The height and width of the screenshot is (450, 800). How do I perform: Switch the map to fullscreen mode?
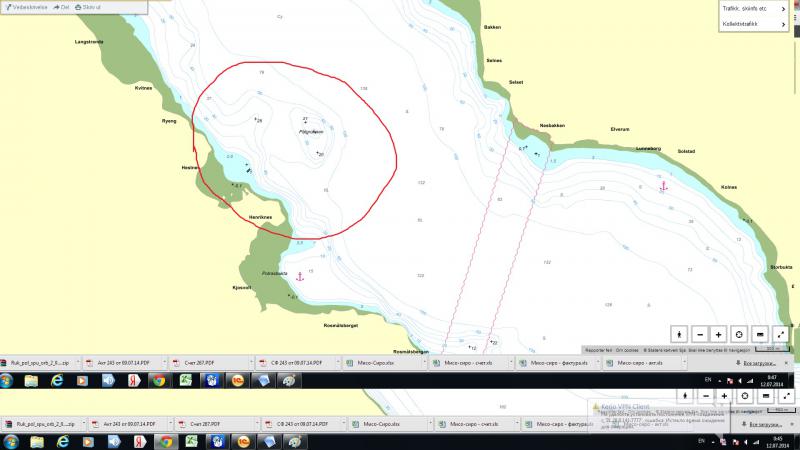click(x=780, y=333)
